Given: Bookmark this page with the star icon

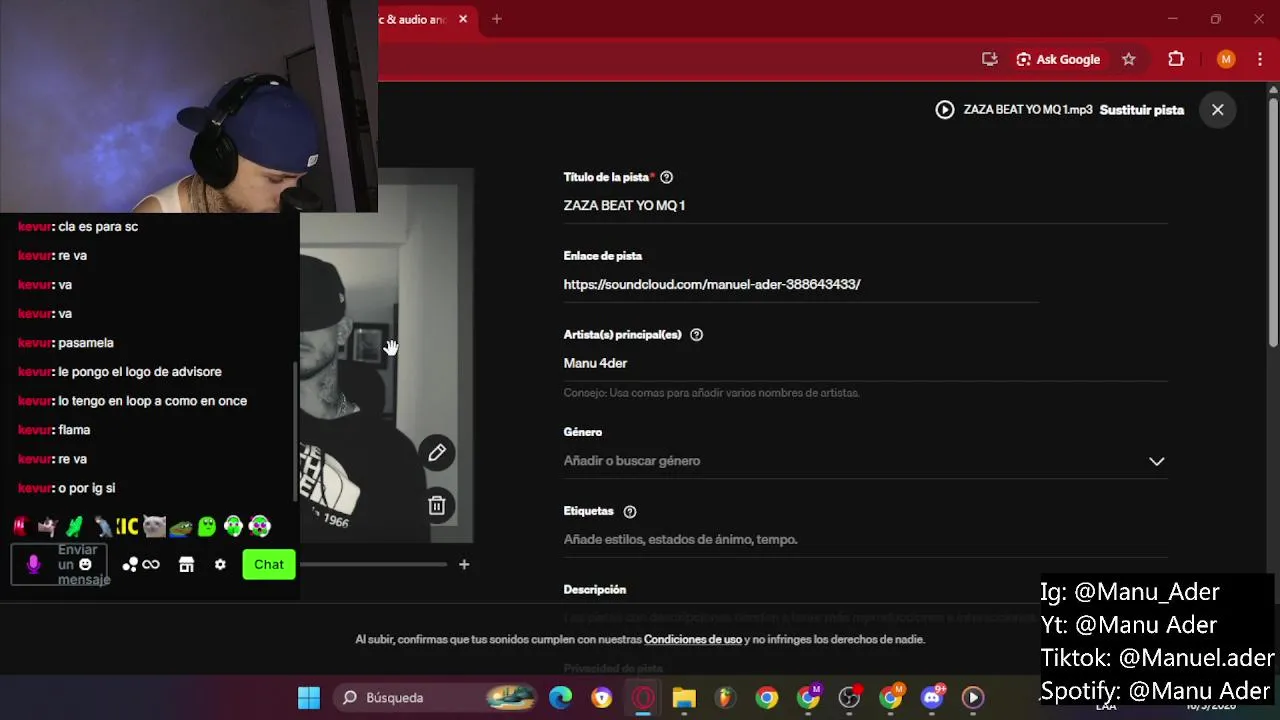Looking at the screenshot, I should pos(1128,59).
